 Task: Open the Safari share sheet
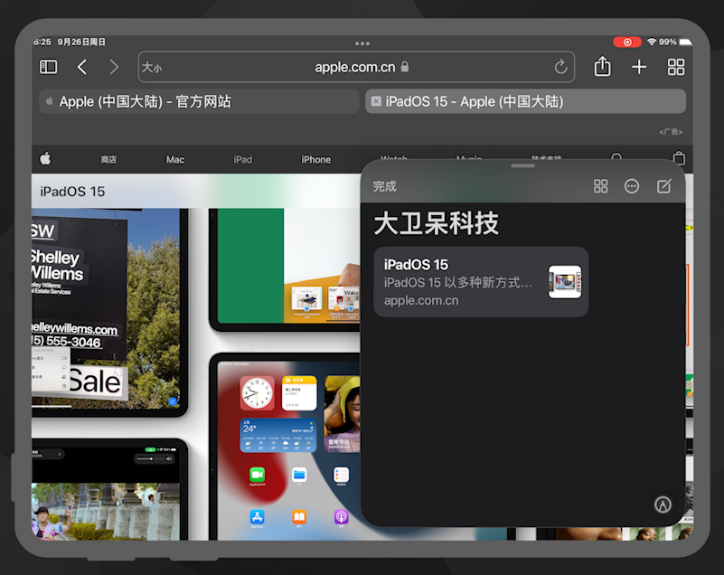[602, 67]
